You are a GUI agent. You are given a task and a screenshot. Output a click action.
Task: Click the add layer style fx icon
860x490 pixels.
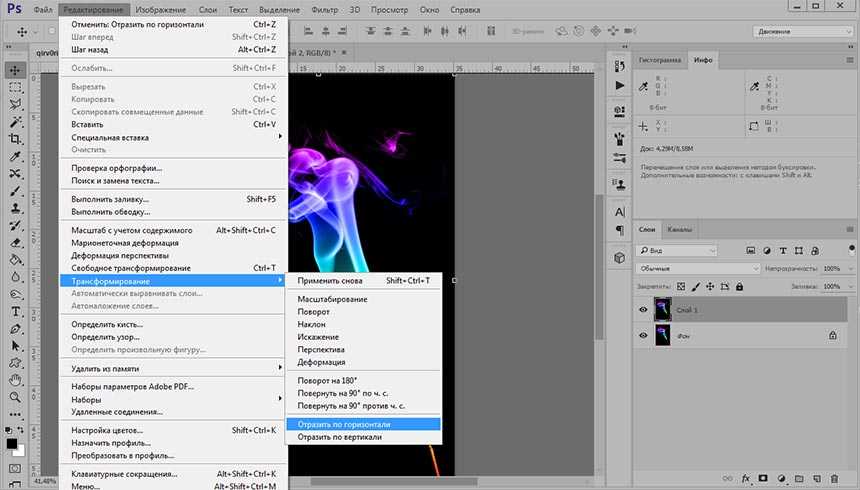[745, 478]
